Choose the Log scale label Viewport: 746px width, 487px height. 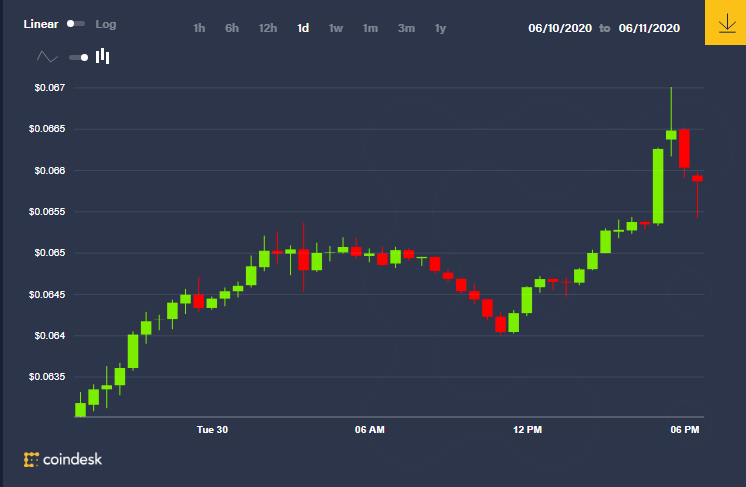[106, 24]
